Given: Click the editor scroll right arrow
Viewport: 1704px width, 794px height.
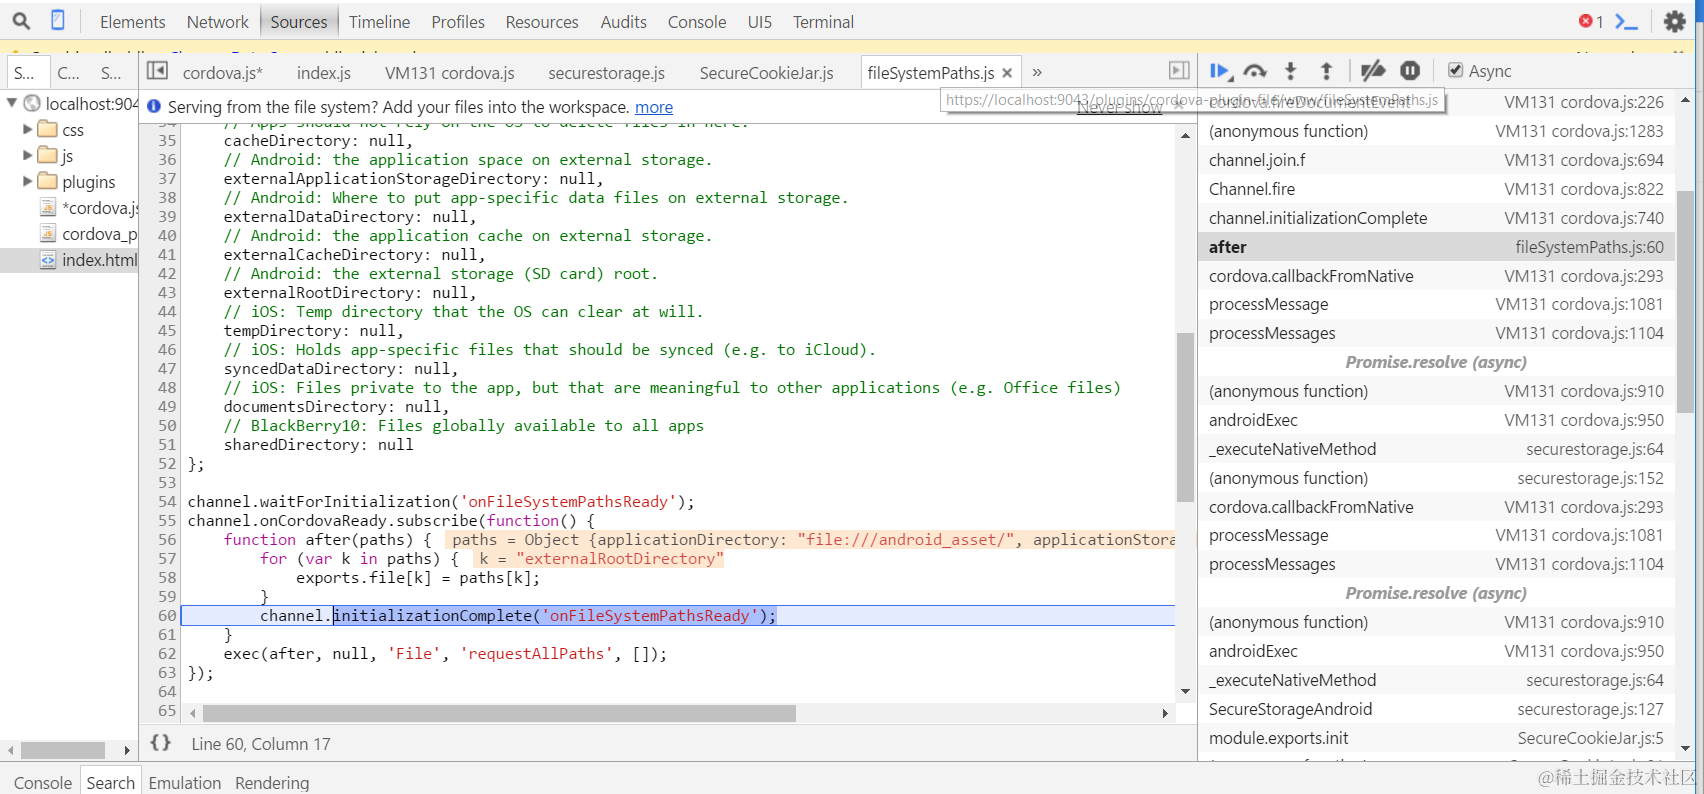Looking at the screenshot, I should coord(1165,713).
